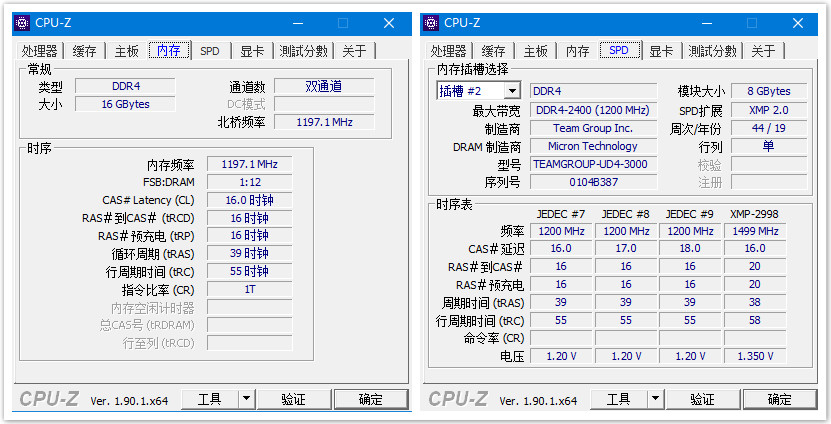
Task: Open 处理器 tab in right window
Action: click(449, 51)
